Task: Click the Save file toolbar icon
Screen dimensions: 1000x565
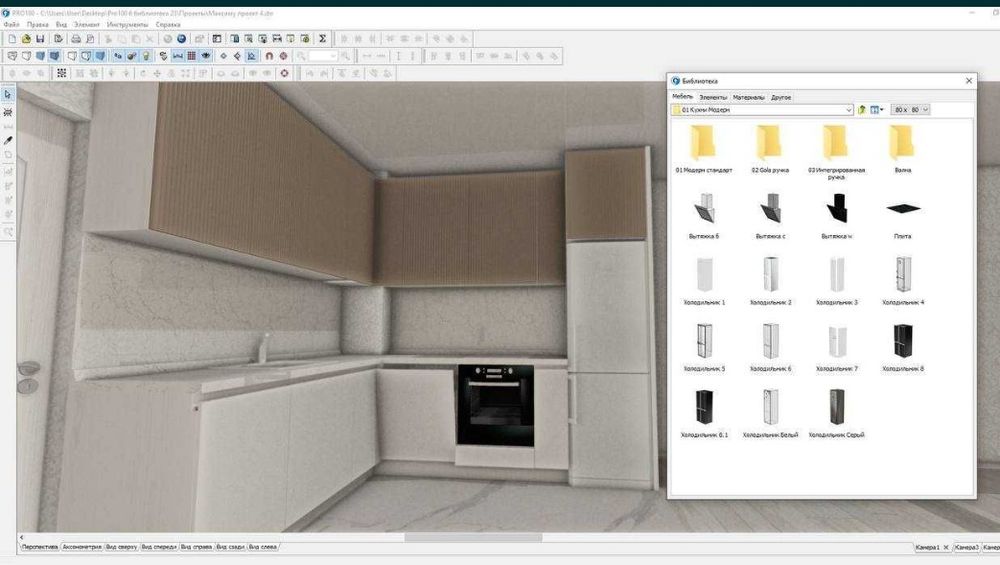Action: [40, 39]
